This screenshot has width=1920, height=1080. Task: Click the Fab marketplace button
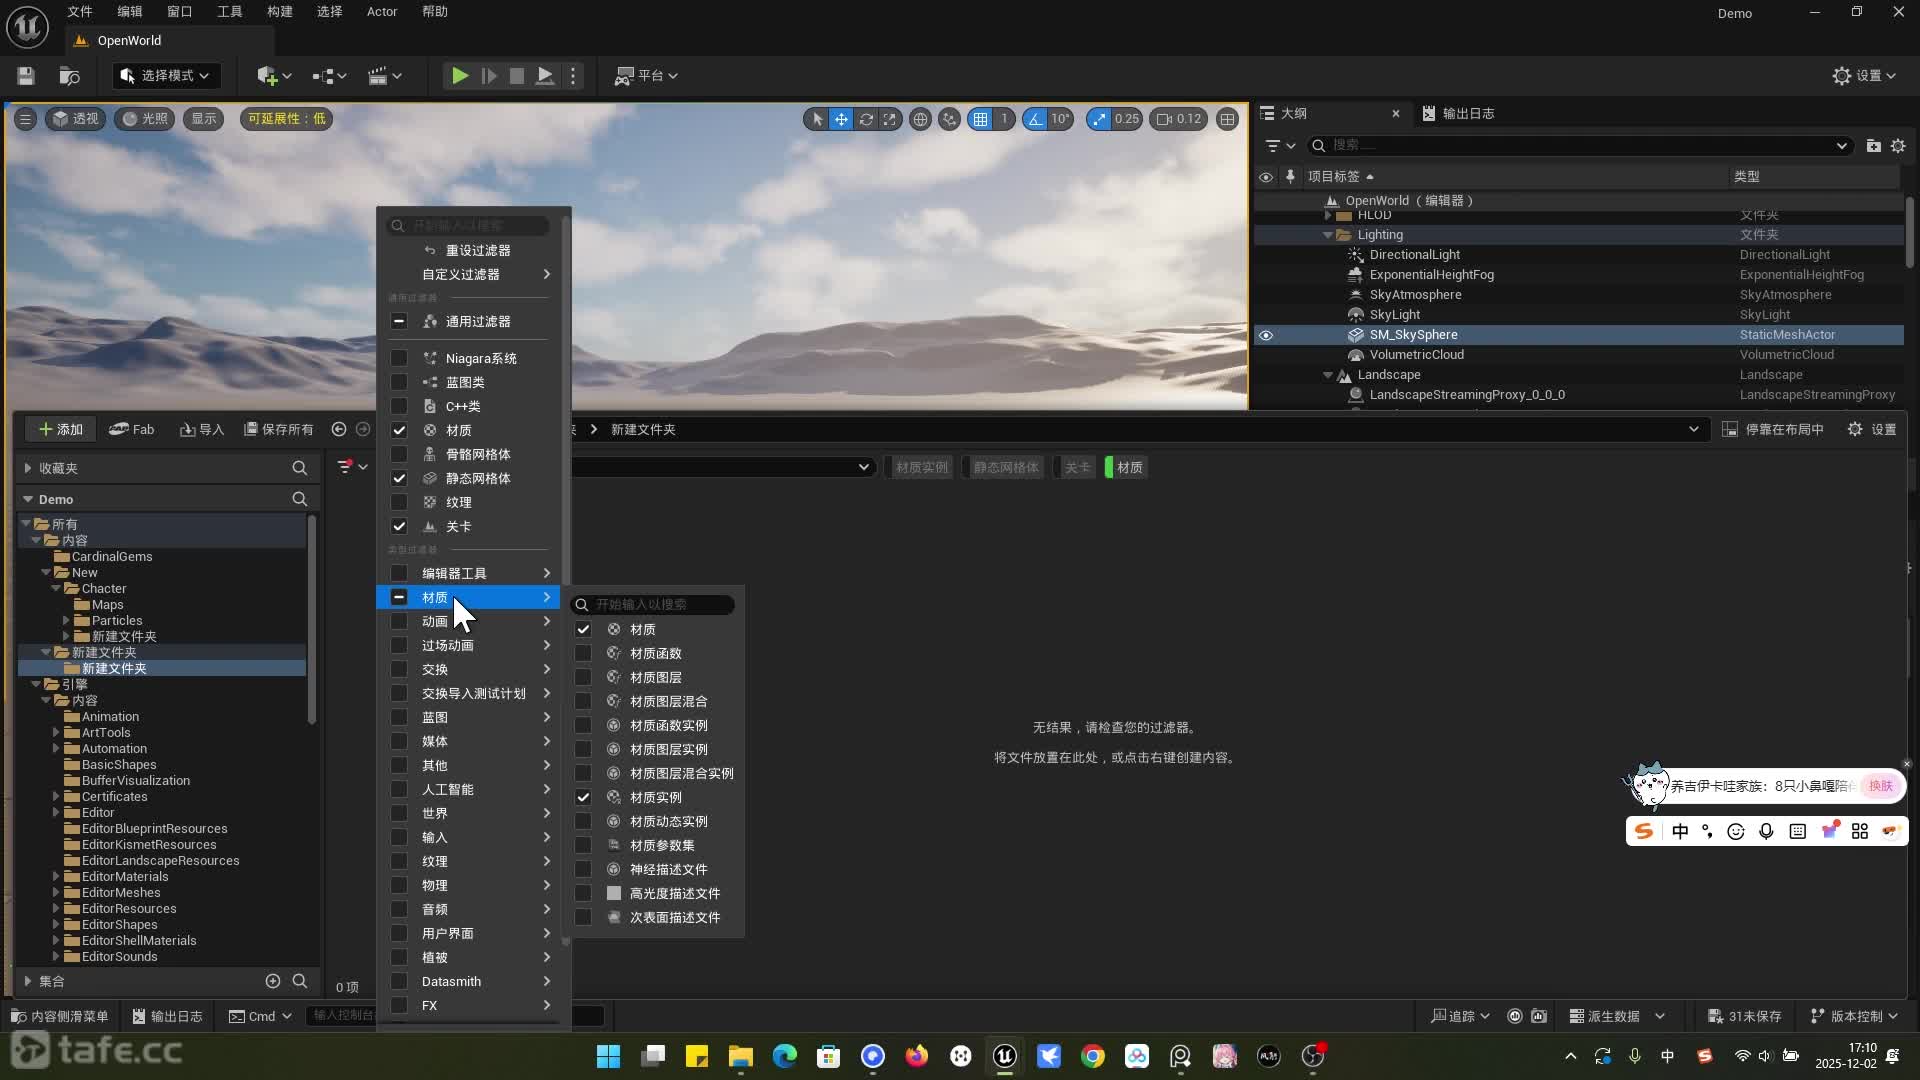point(132,429)
